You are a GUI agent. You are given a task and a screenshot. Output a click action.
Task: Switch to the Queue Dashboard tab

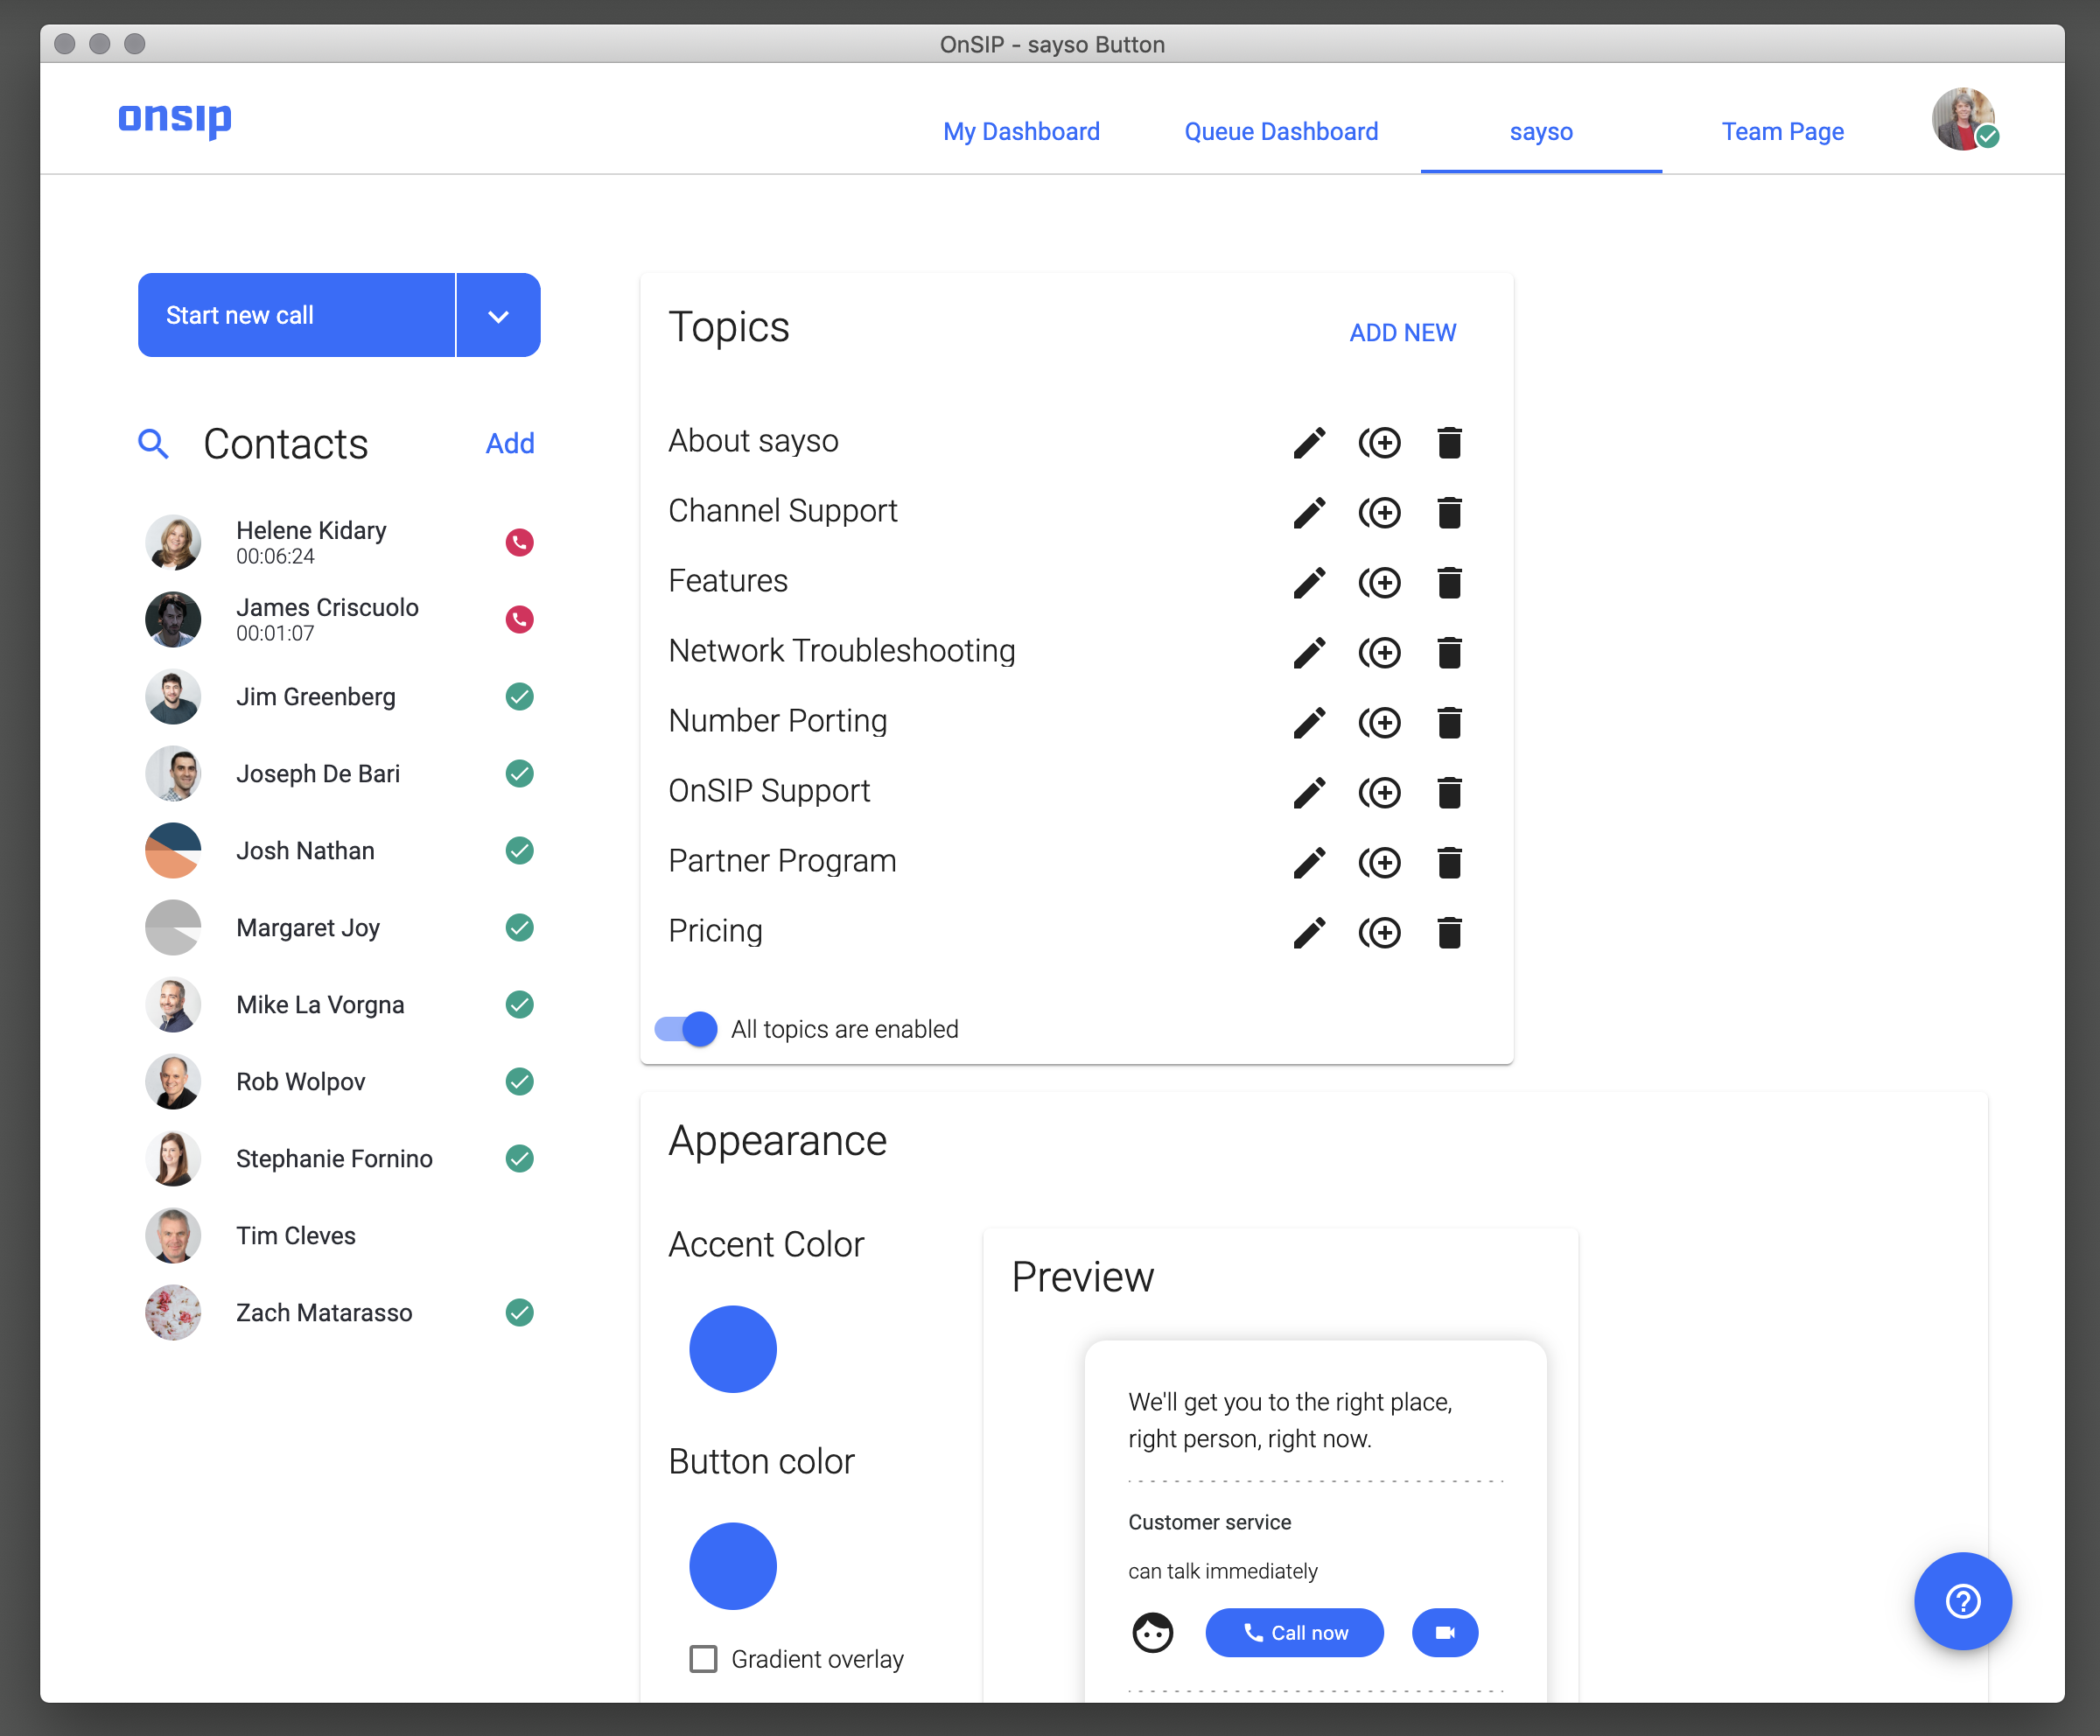tap(1281, 131)
